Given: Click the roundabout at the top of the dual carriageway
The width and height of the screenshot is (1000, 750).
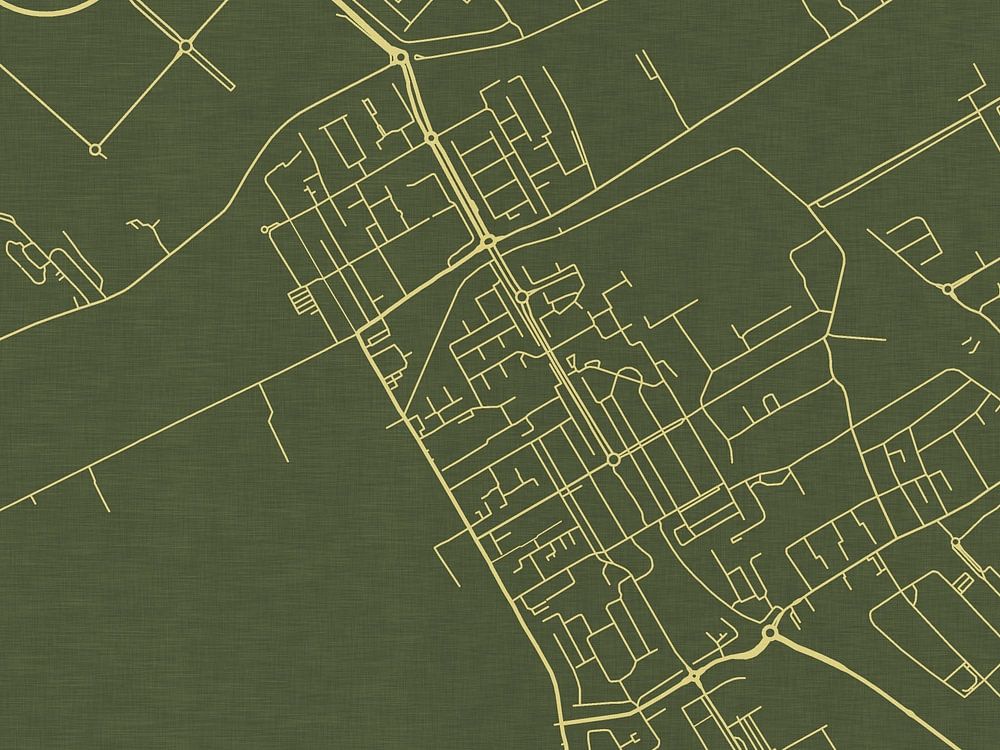Looking at the screenshot, I should coord(401,58).
